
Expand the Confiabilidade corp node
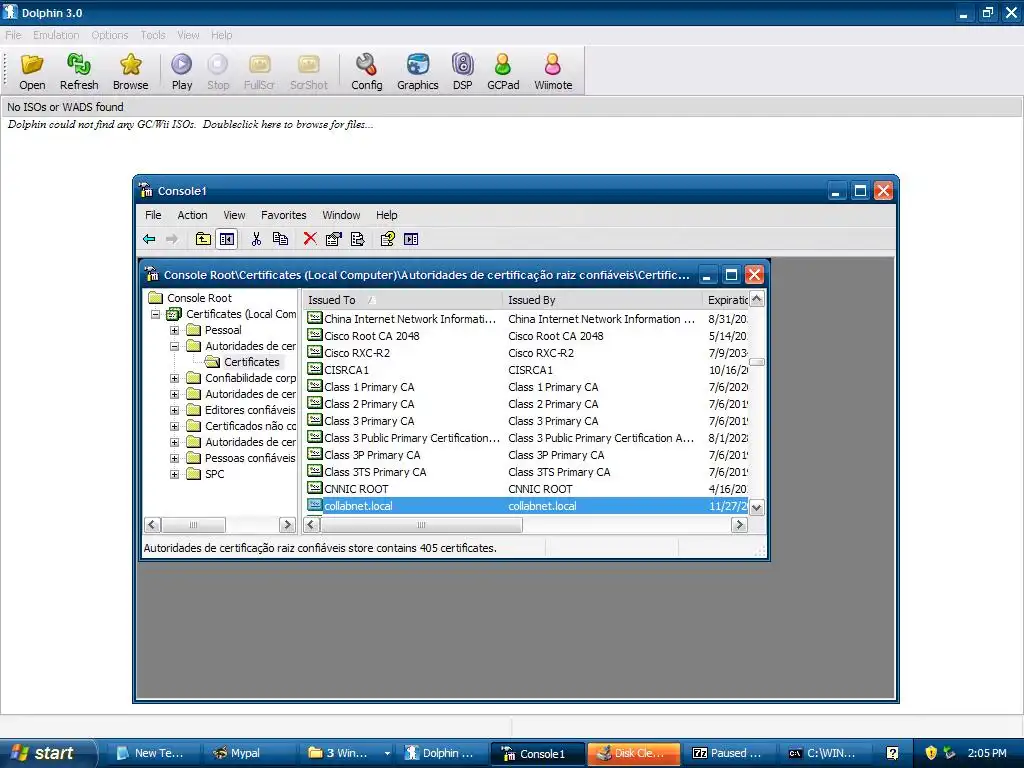174,378
